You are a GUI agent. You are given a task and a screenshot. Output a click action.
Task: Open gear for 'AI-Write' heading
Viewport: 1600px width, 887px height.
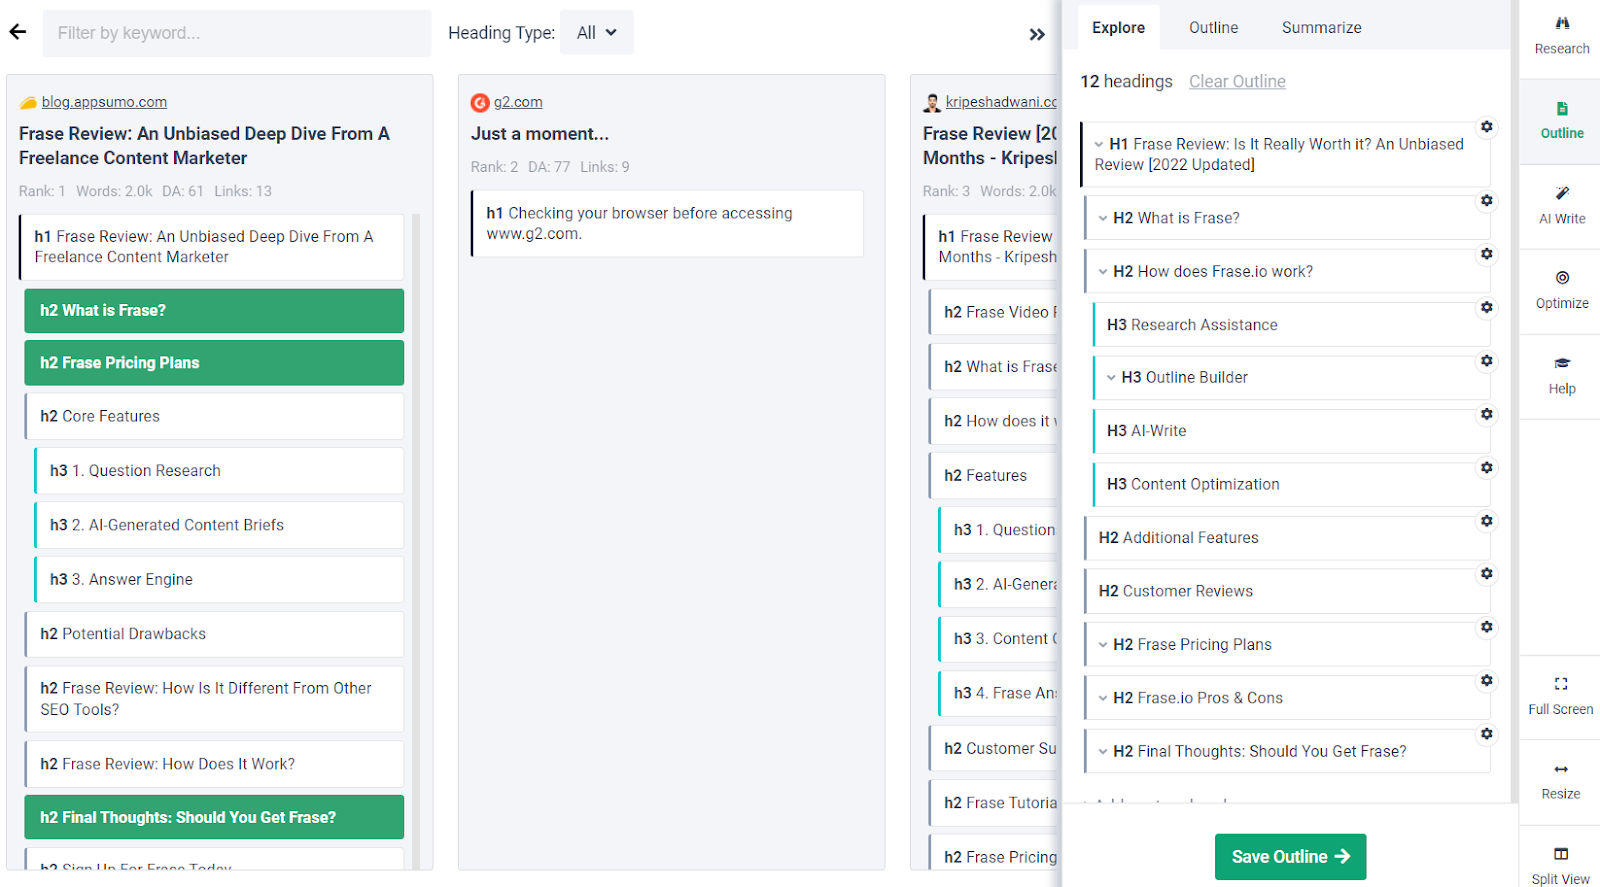(x=1487, y=414)
